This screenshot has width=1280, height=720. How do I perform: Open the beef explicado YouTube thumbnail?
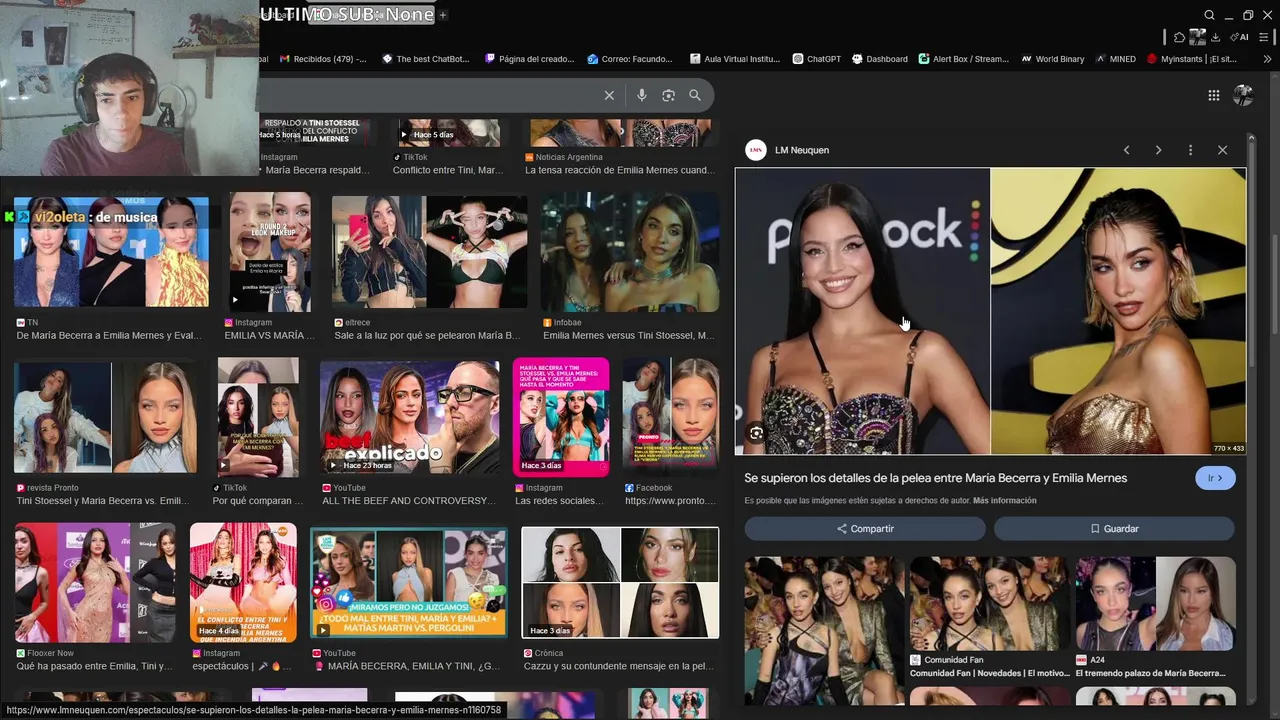(x=409, y=417)
